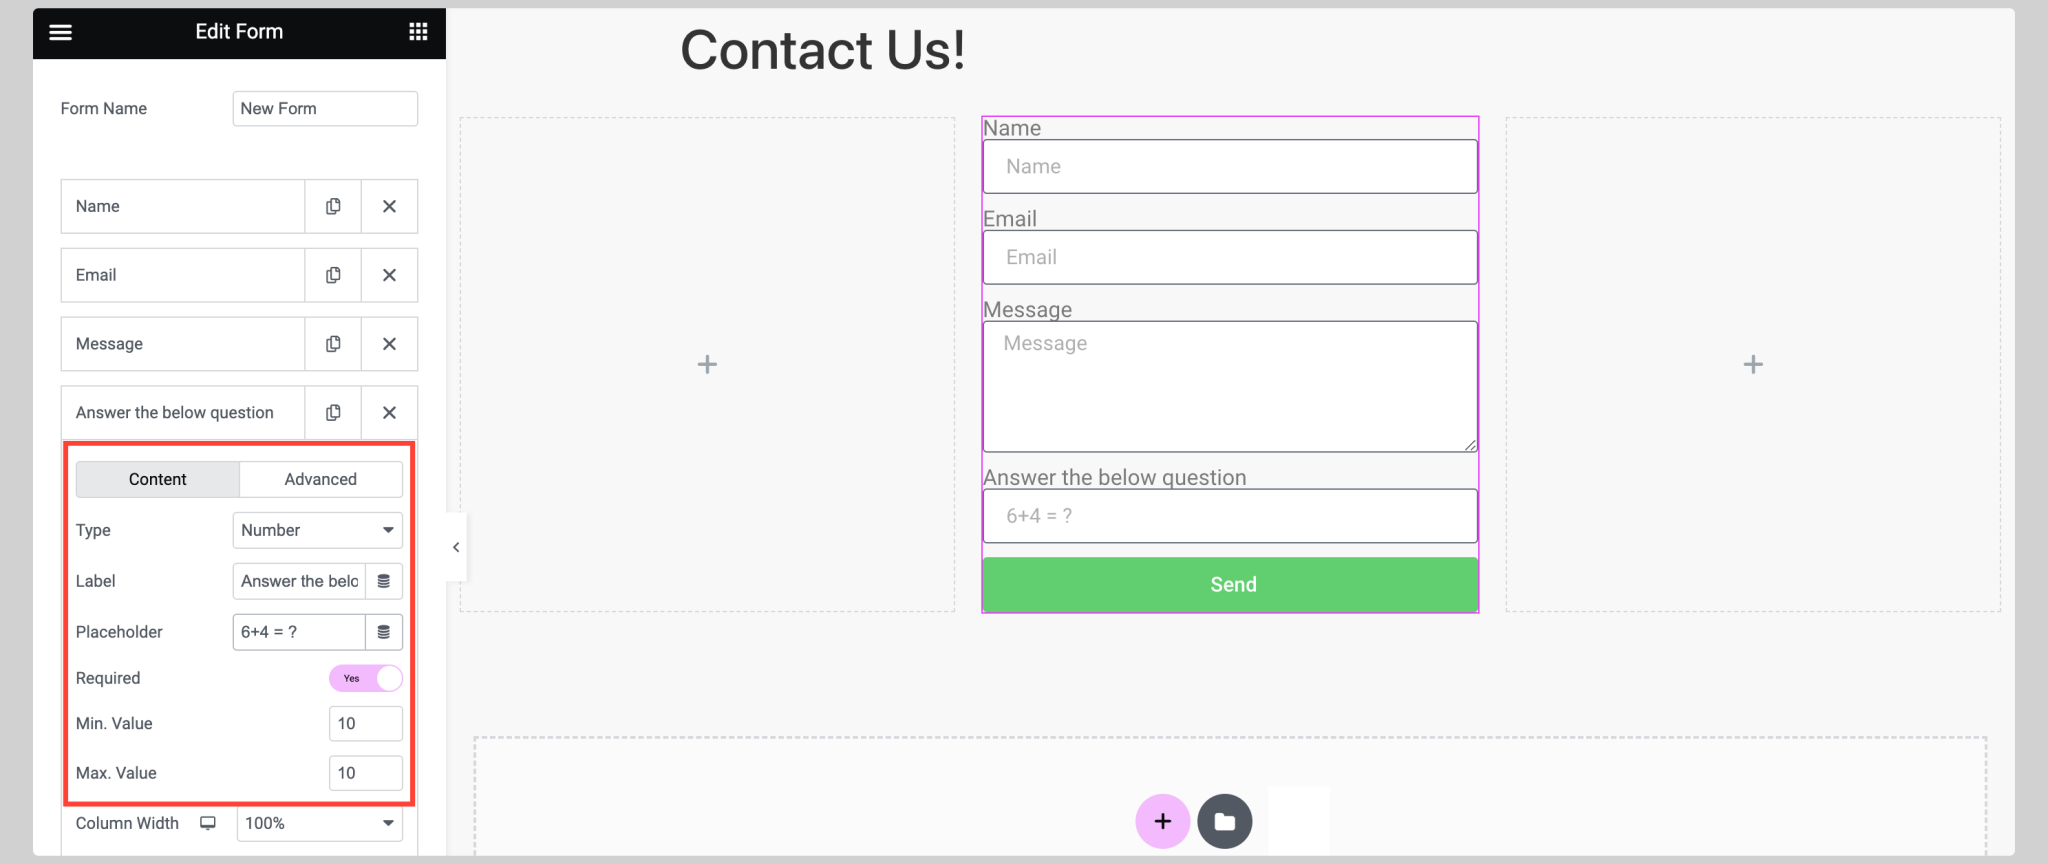Open dynamic tags for the Label field
Image resolution: width=2048 pixels, height=864 pixels.
pyautogui.click(x=384, y=581)
